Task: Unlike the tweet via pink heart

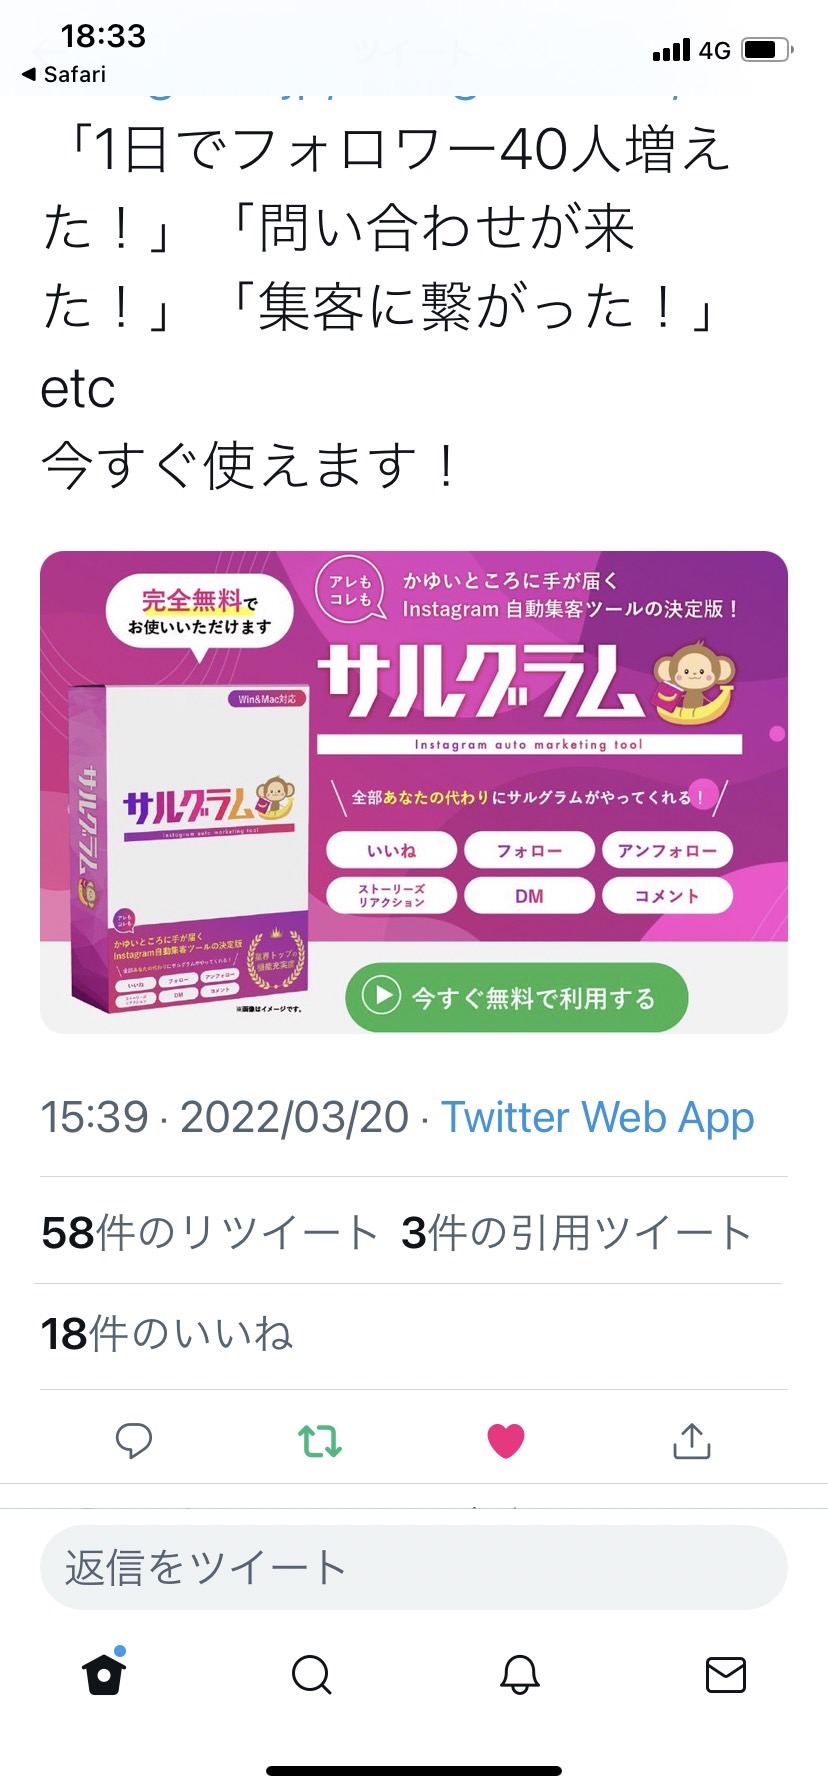Action: [x=506, y=1441]
